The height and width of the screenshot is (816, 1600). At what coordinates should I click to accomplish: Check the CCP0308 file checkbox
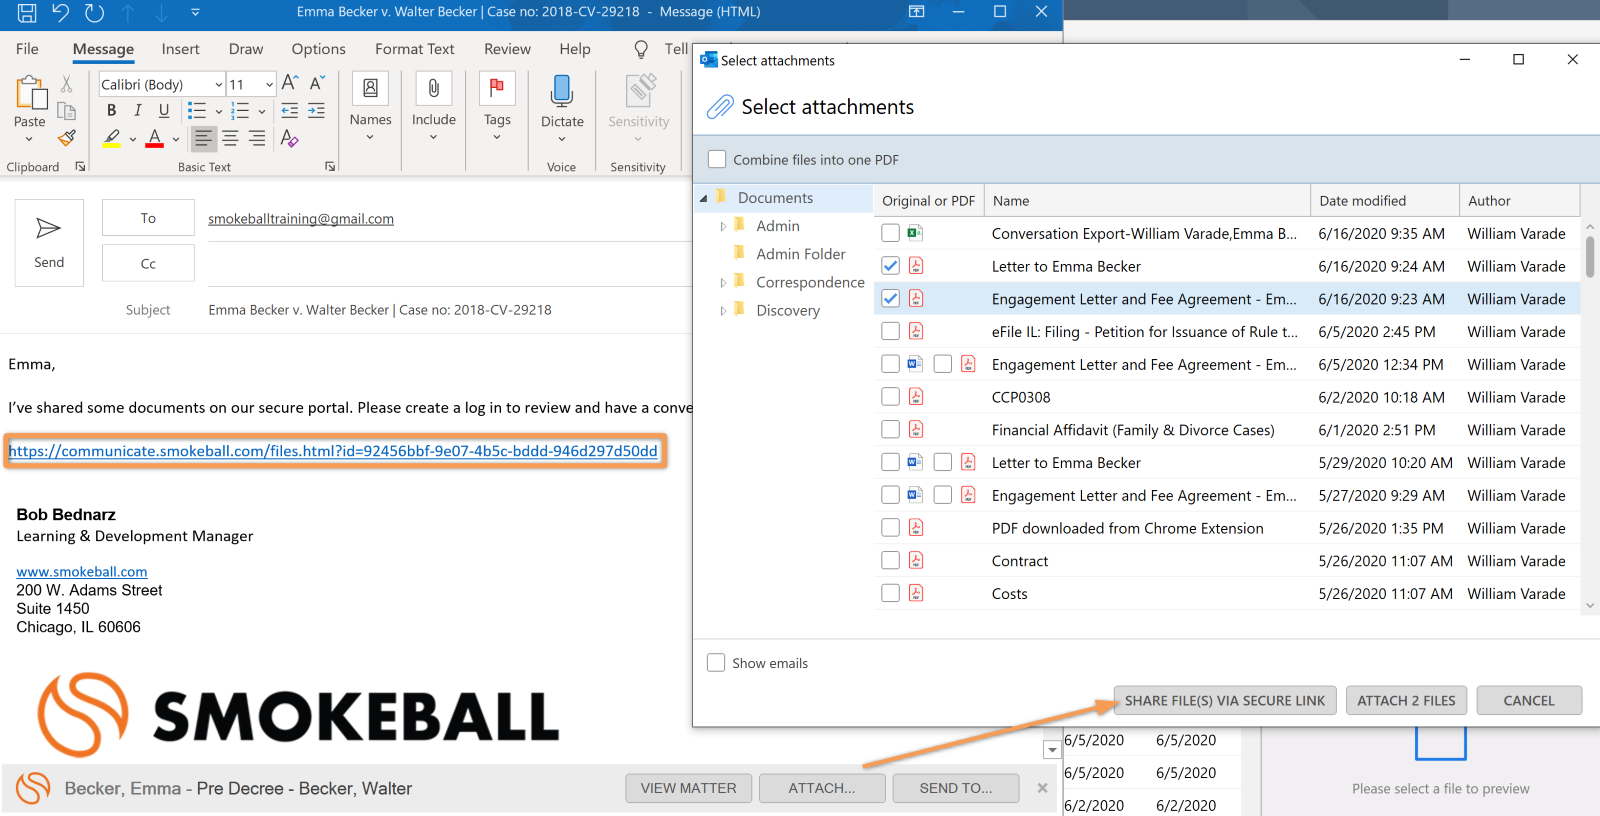coord(890,397)
